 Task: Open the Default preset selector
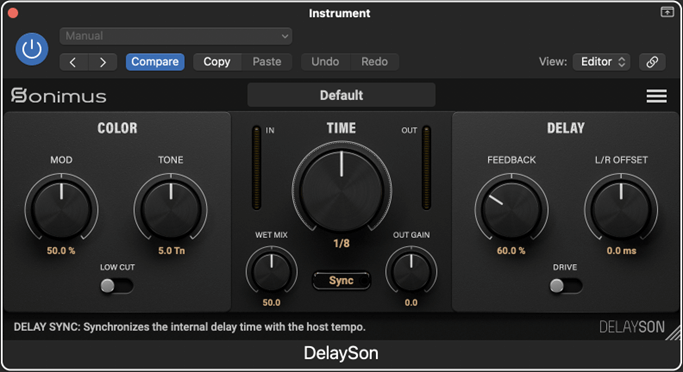(x=342, y=95)
